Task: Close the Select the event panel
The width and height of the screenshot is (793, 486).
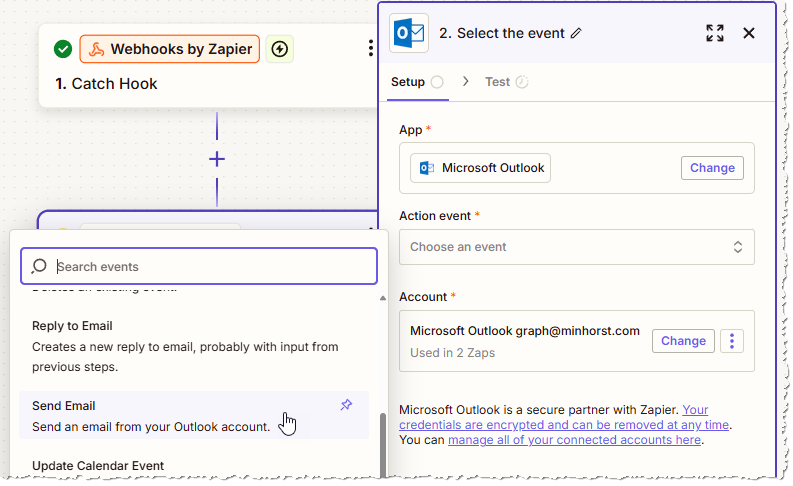Action: click(x=749, y=33)
